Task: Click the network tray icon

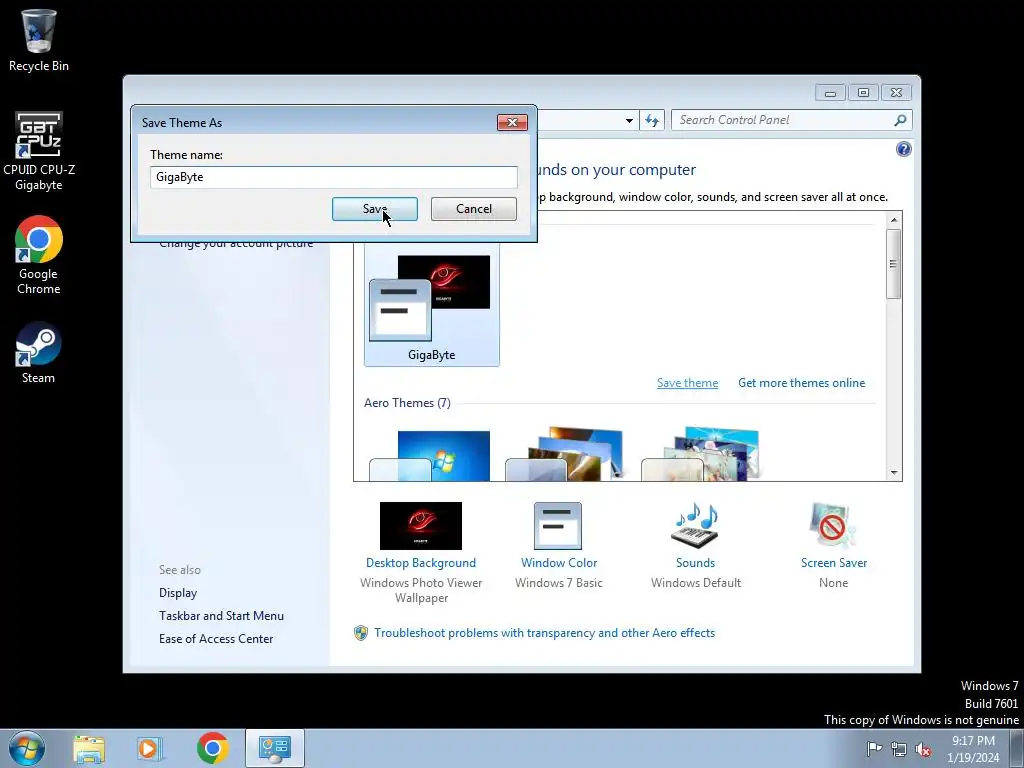Action: coord(899,749)
